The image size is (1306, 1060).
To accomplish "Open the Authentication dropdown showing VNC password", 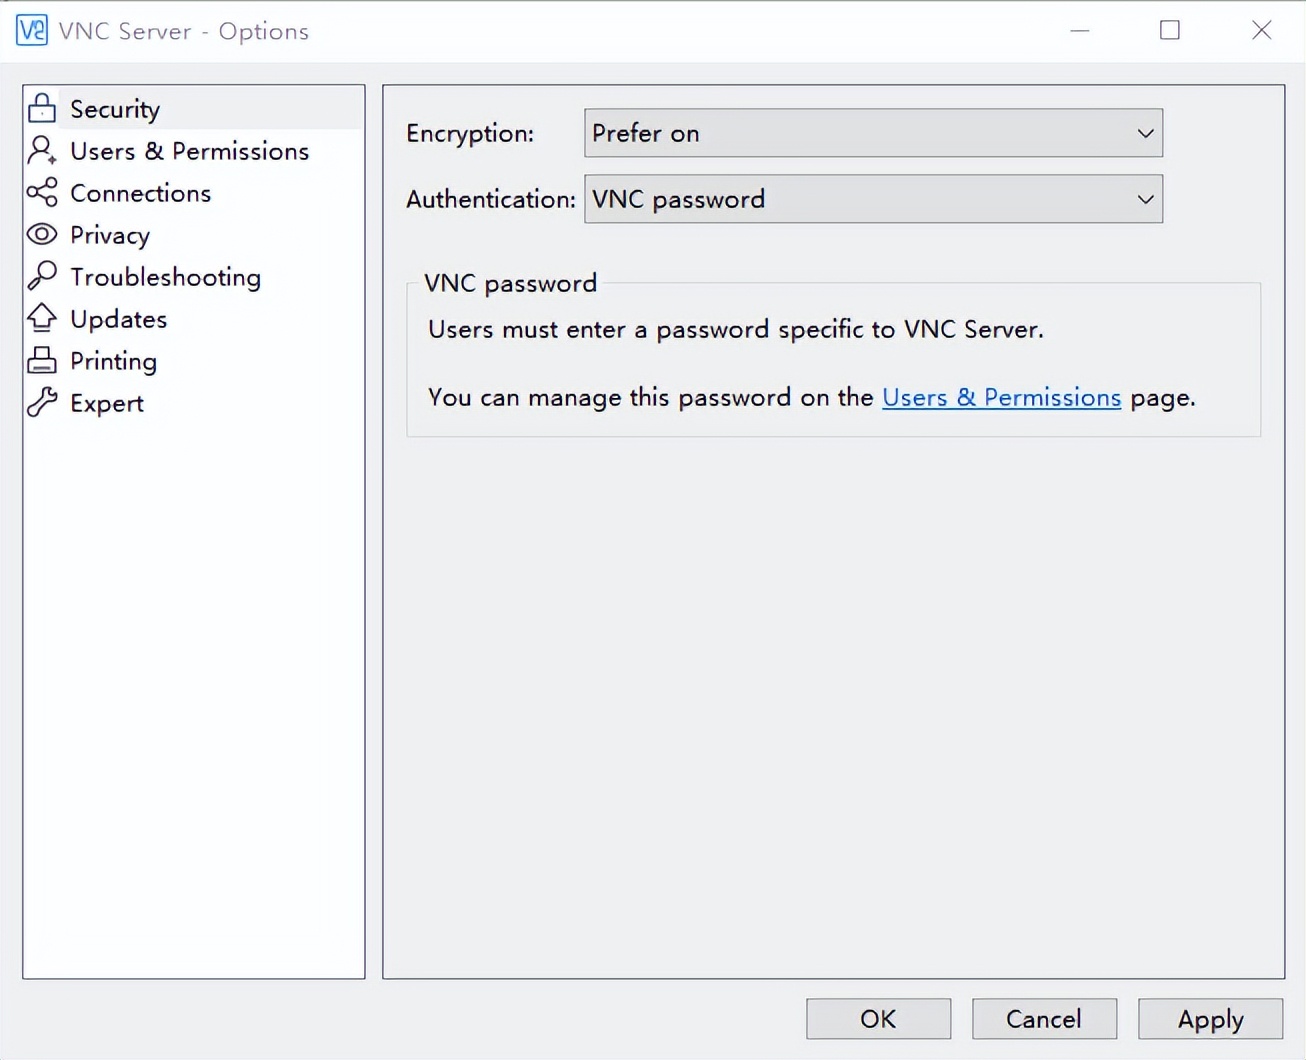I will click(873, 199).
